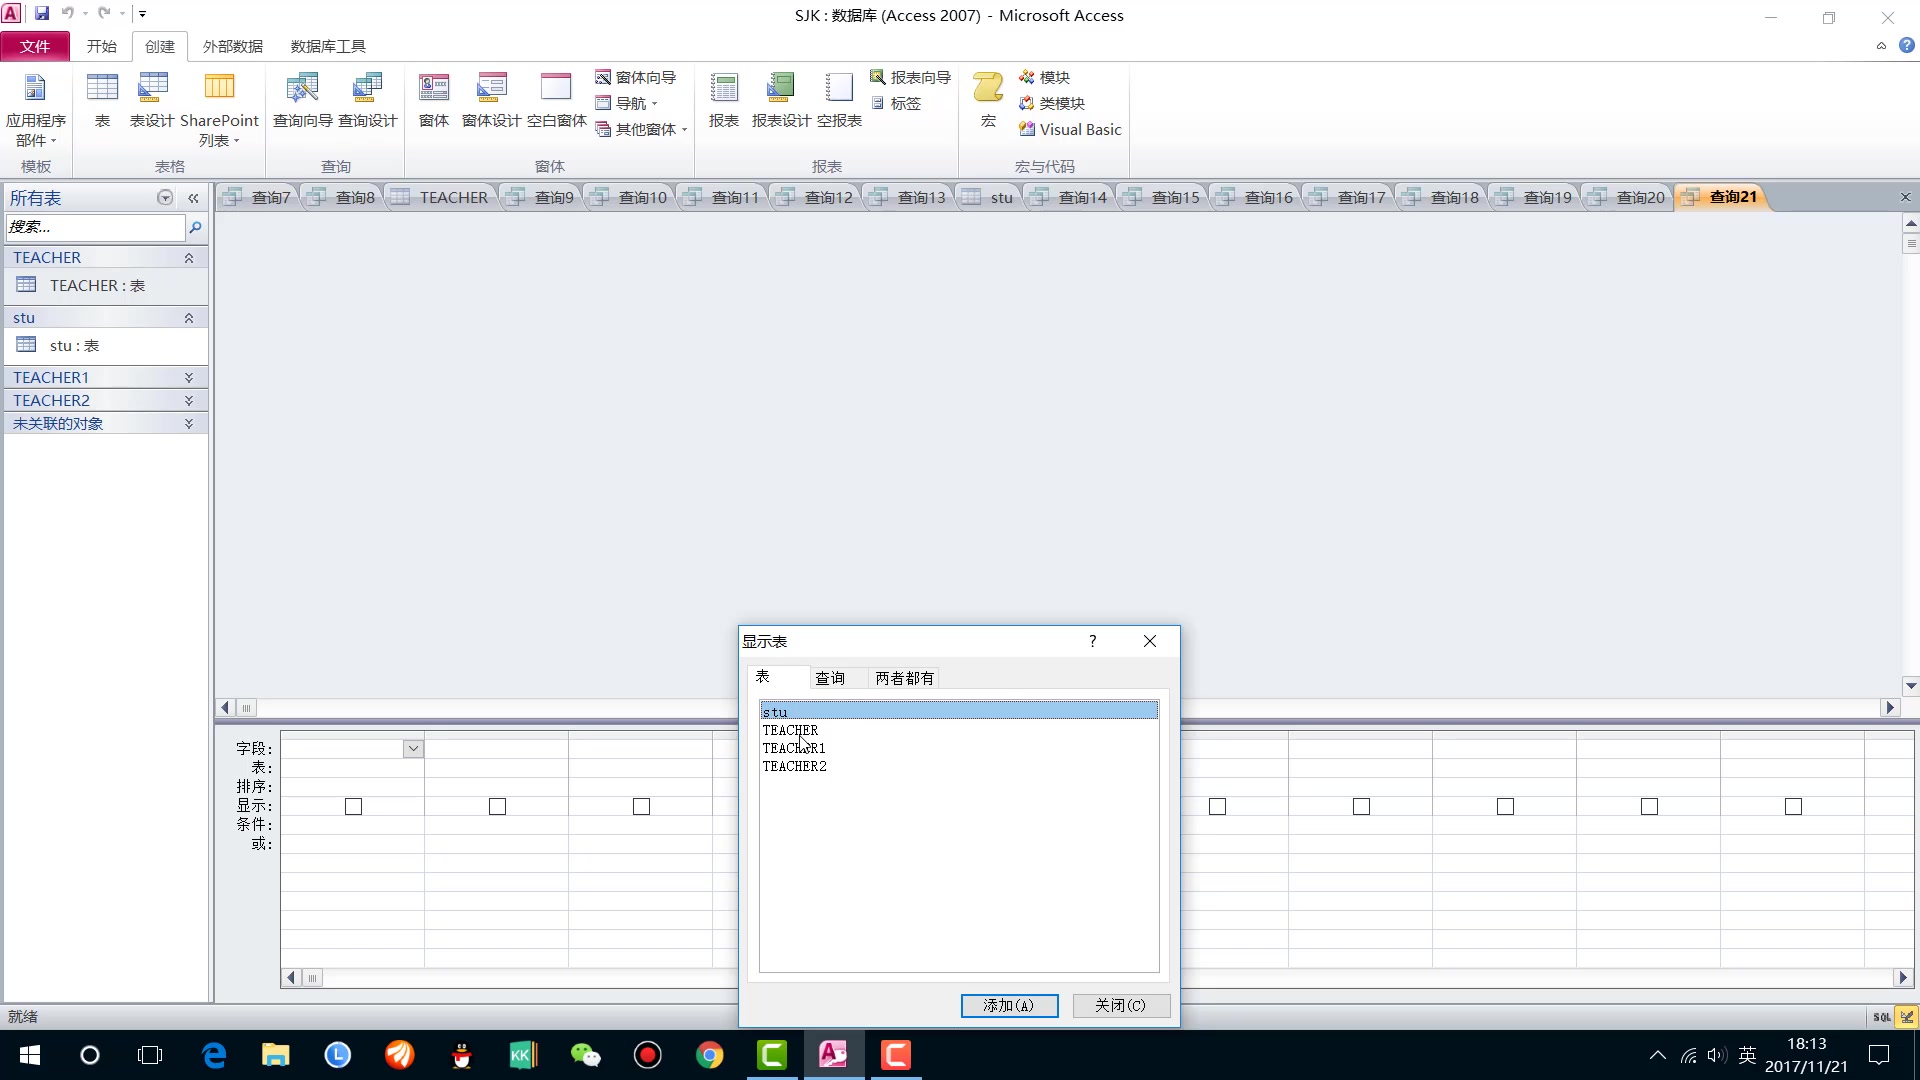Switch to 查询14 document tab
This screenshot has width=1920, height=1080.
click(x=1071, y=198)
